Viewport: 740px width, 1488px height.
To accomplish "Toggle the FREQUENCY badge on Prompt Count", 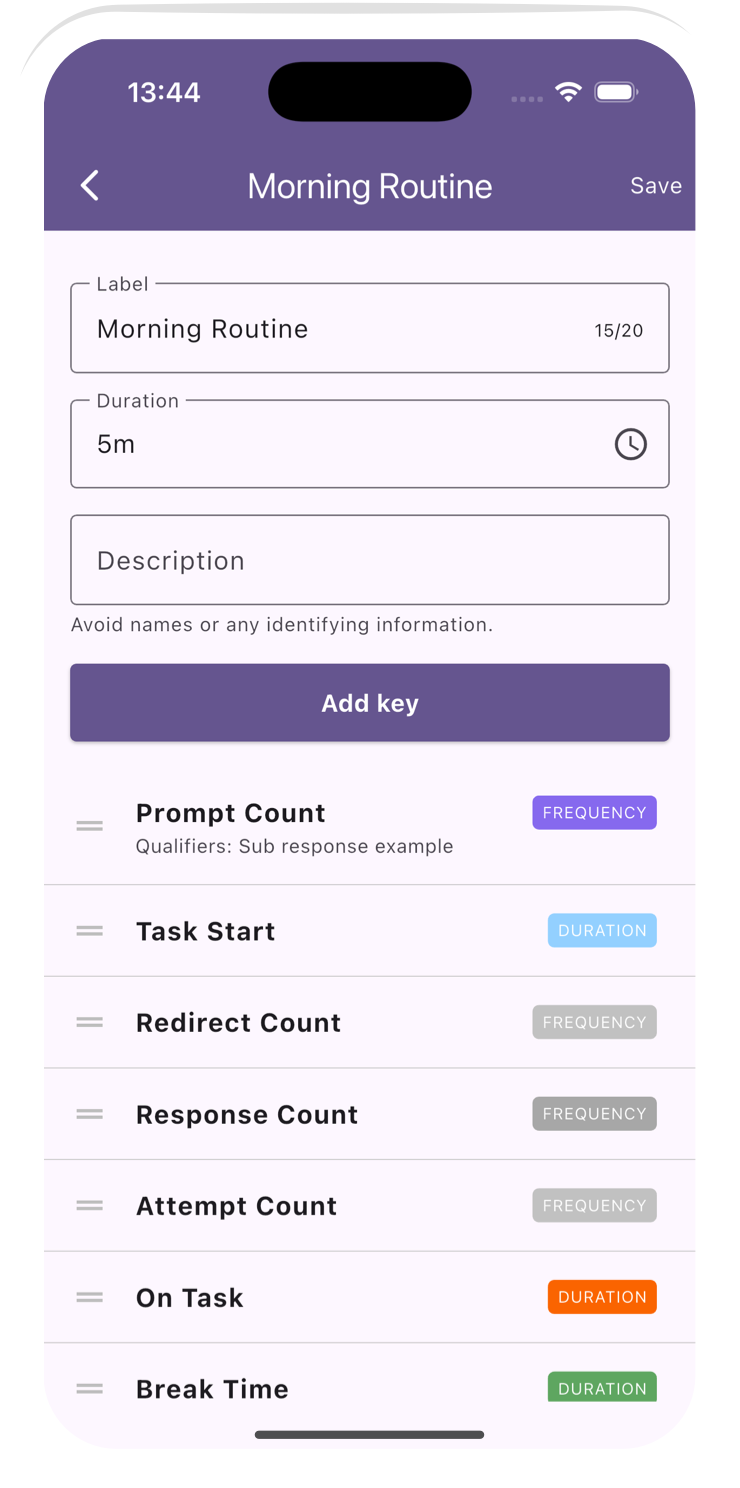I will (594, 812).
